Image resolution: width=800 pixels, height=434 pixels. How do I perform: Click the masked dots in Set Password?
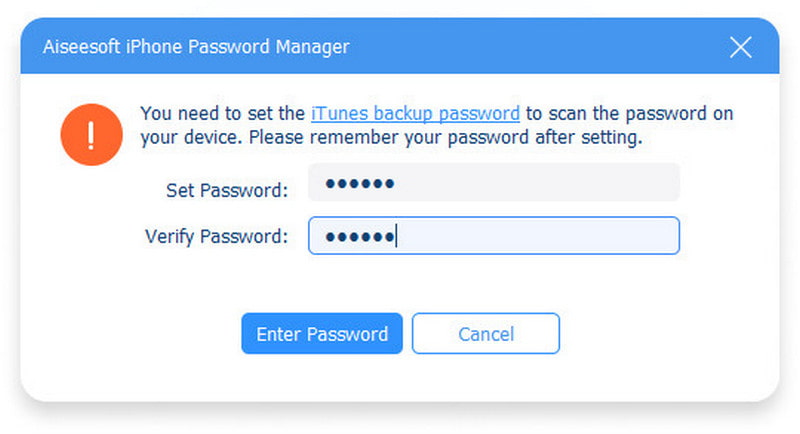[360, 183]
